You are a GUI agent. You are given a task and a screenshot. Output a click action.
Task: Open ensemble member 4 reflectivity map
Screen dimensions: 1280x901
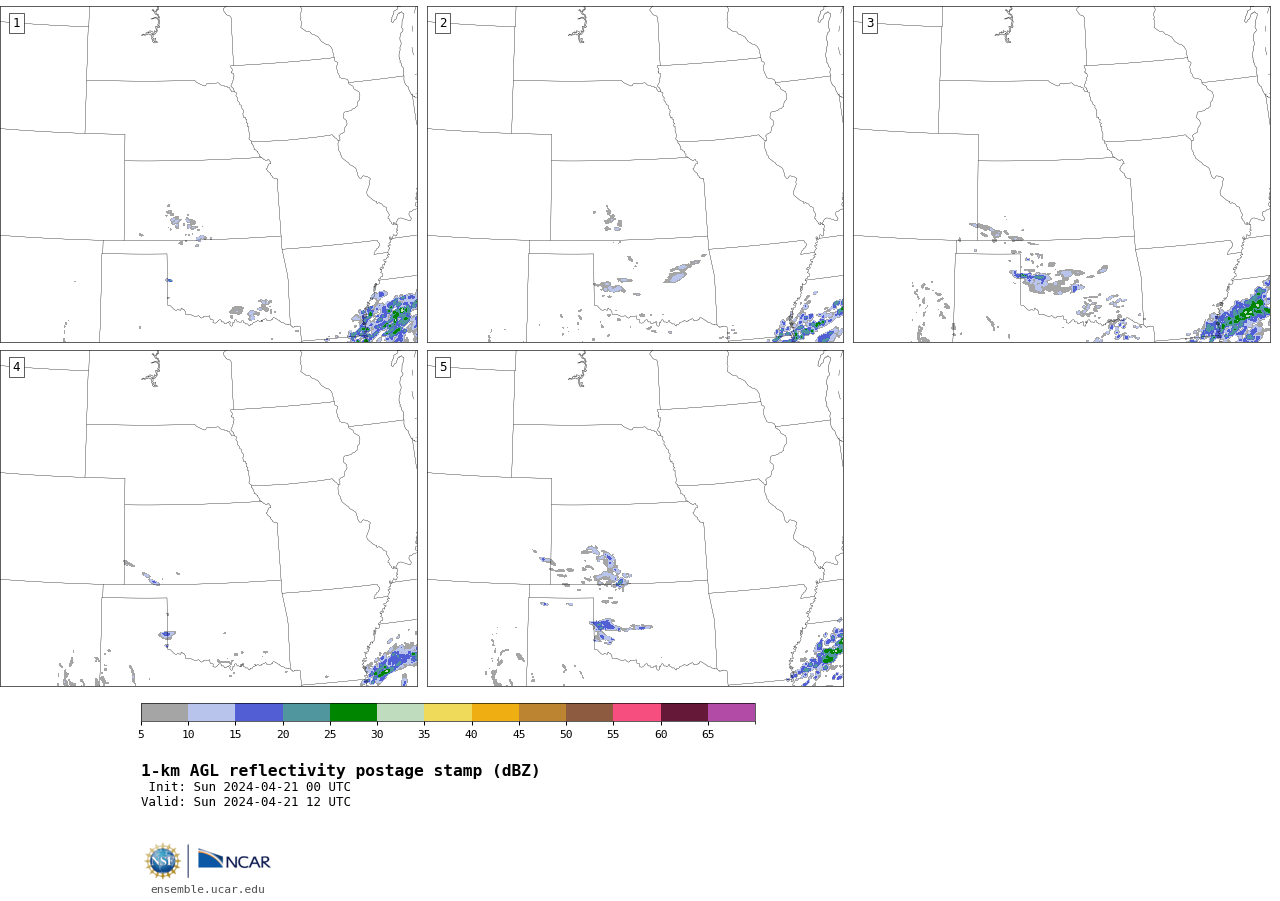(x=208, y=518)
